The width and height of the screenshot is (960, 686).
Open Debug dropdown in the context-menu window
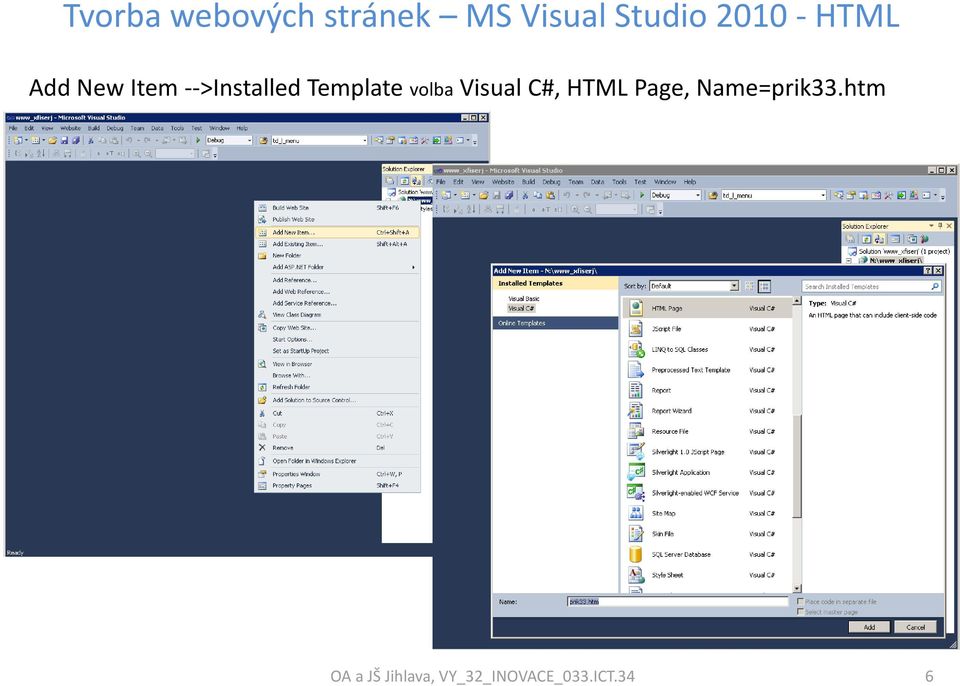229,140
